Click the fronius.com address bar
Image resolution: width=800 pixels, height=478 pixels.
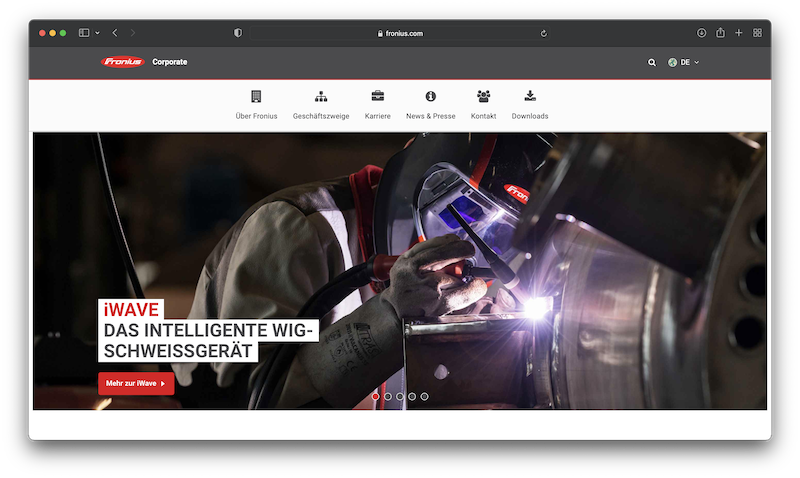pos(399,33)
